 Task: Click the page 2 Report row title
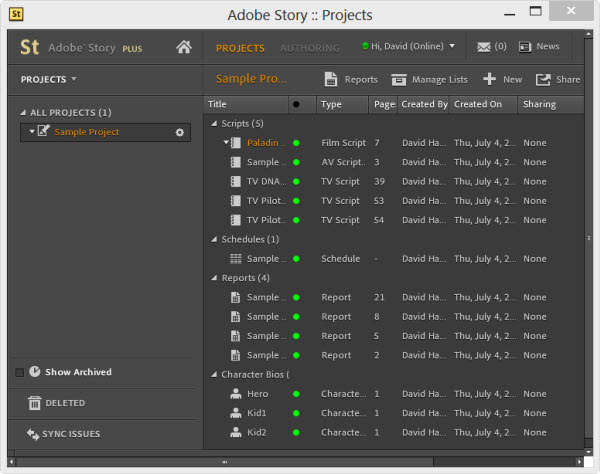(266, 355)
